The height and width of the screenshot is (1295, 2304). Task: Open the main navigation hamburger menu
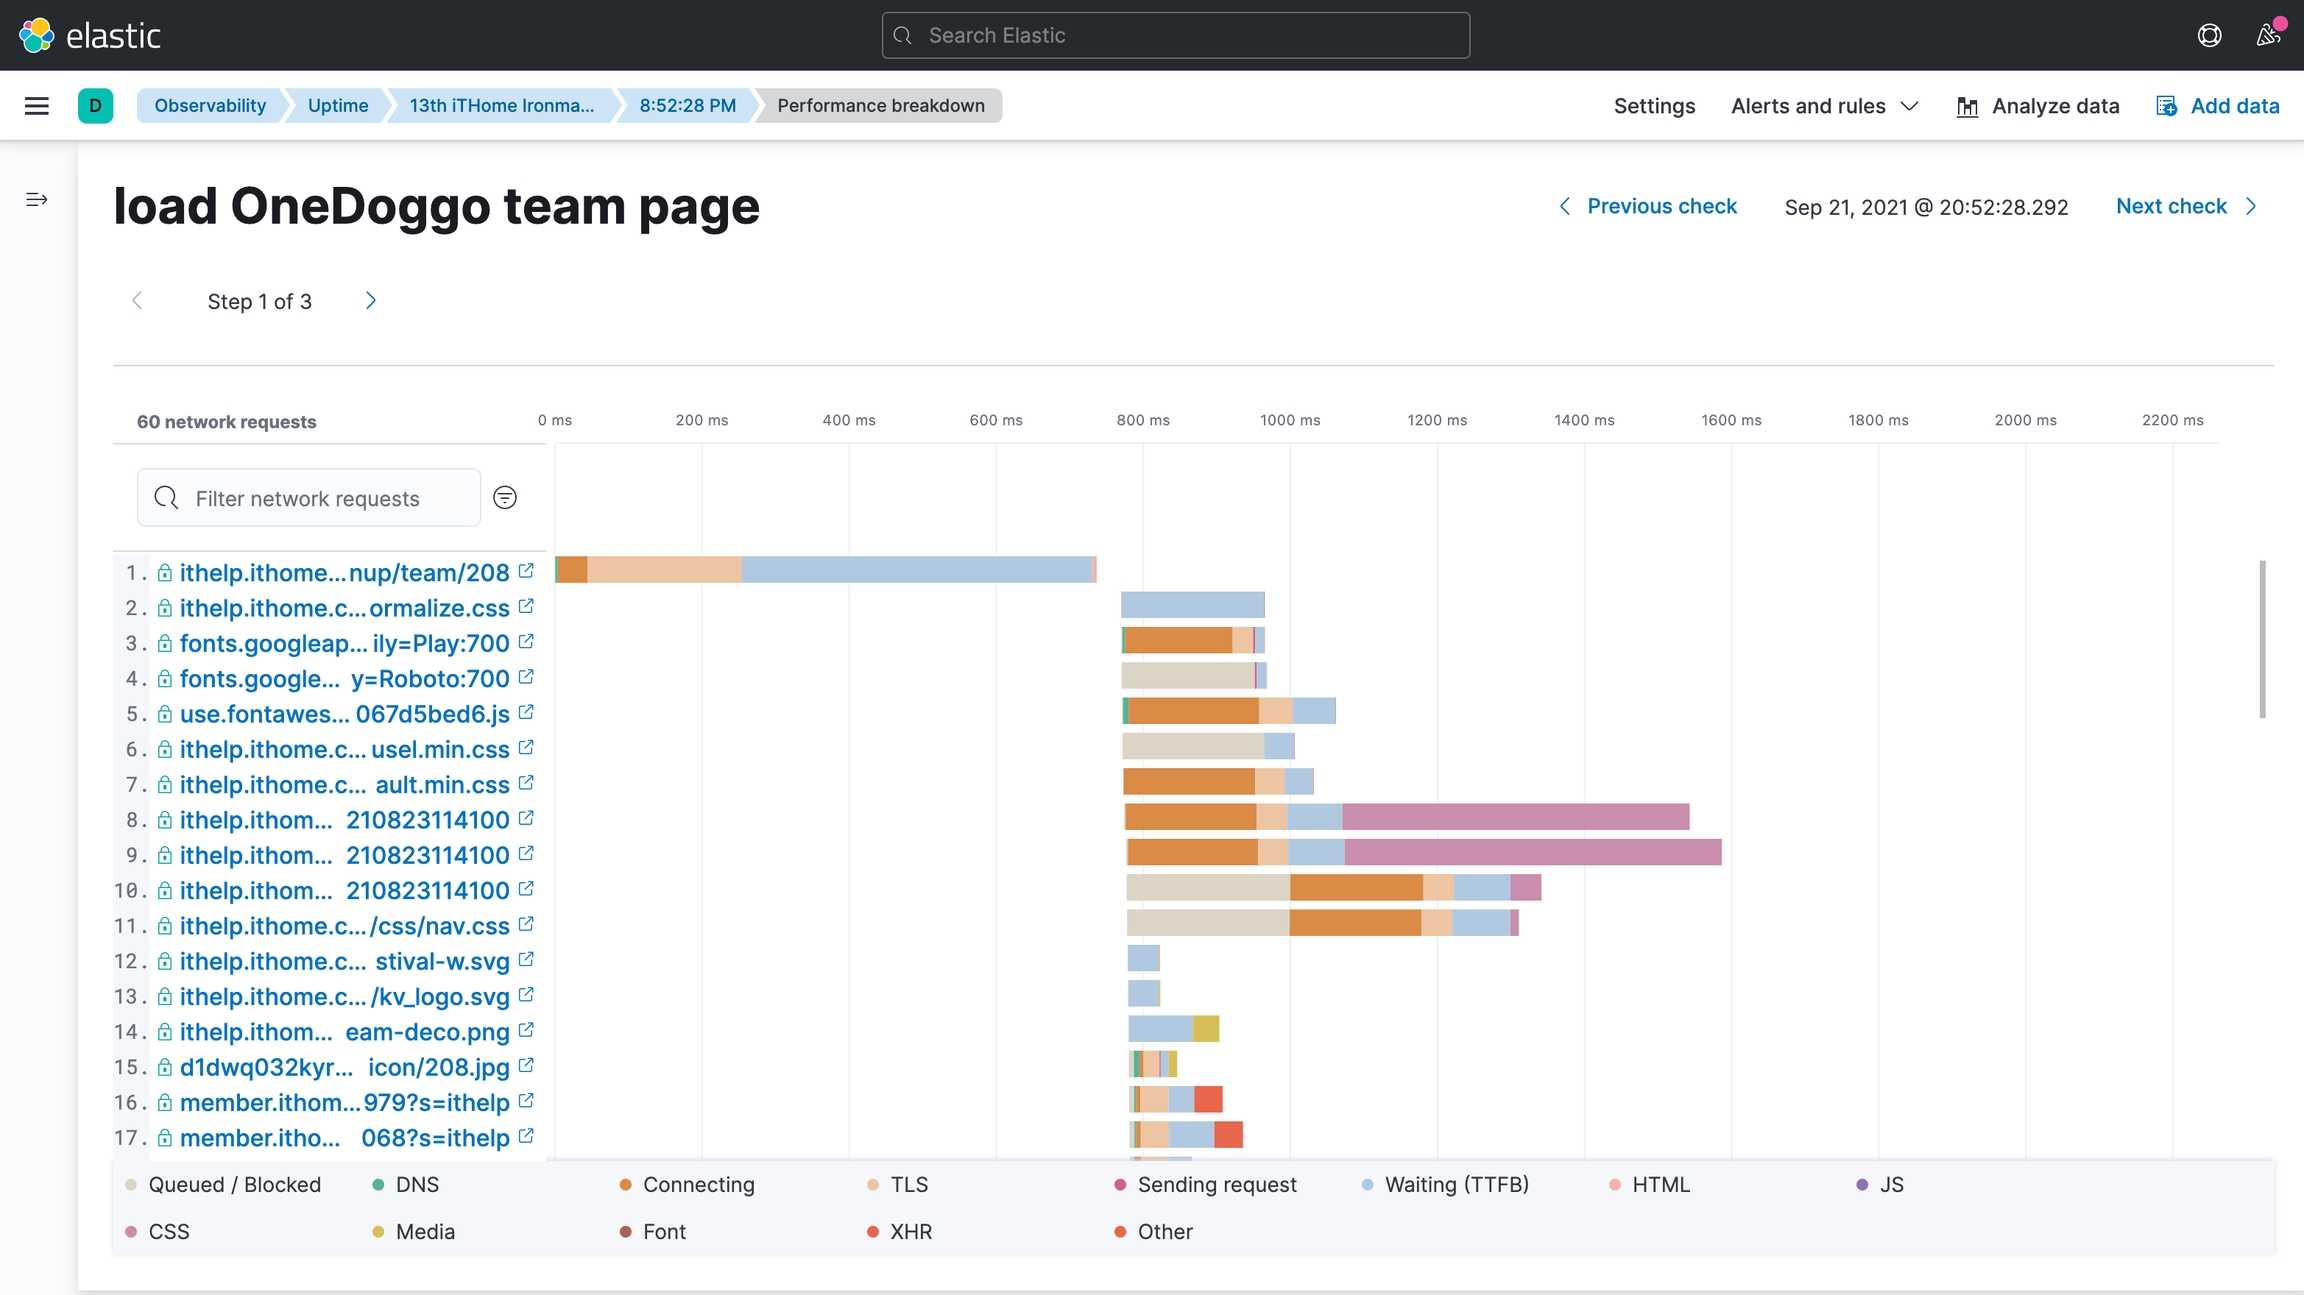coord(37,106)
